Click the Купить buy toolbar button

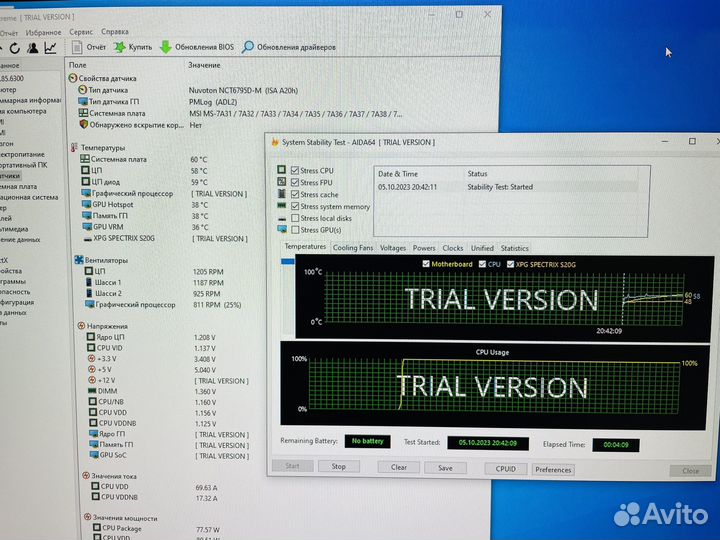pyautogui.click(x=133, y=47)
